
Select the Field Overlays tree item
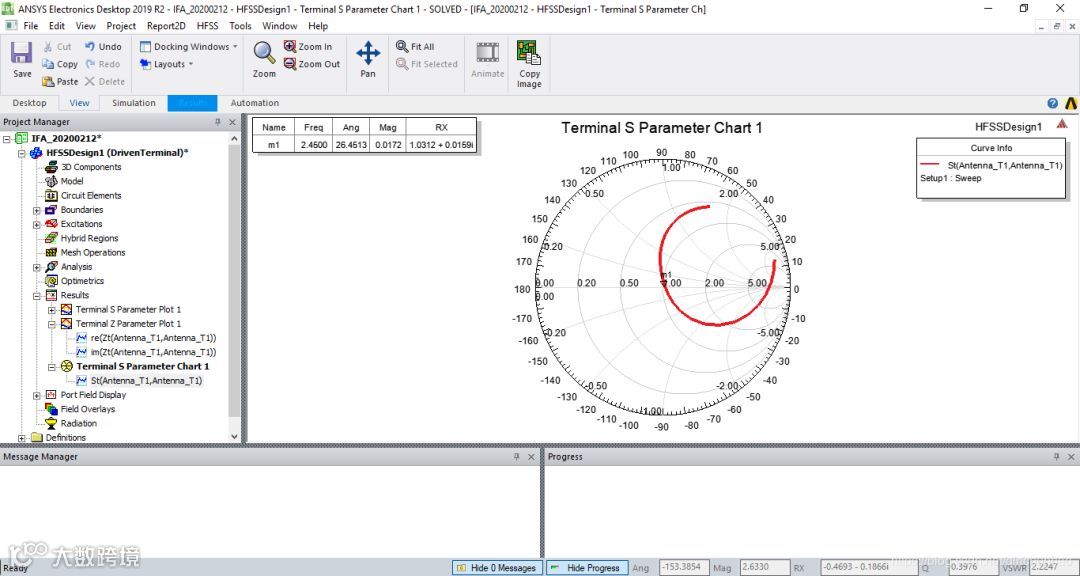tap(87, 409)
